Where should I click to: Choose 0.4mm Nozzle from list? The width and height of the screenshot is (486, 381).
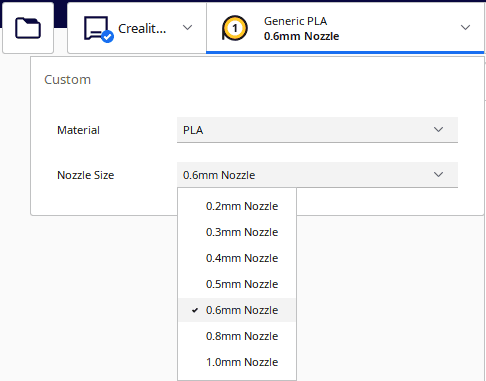[237, 258]
